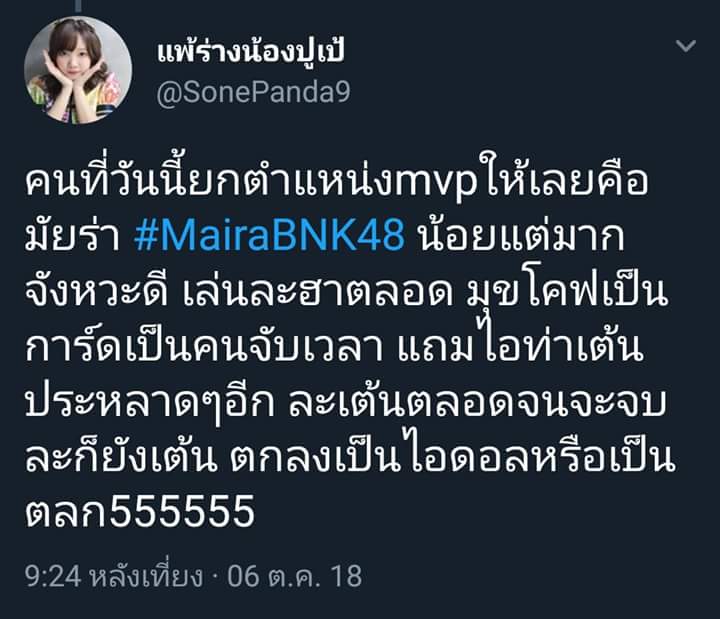Click the display name แพ้ร่างน้องปูเป้
Screen dimensions: 720x619
click(x=251, y=52)
